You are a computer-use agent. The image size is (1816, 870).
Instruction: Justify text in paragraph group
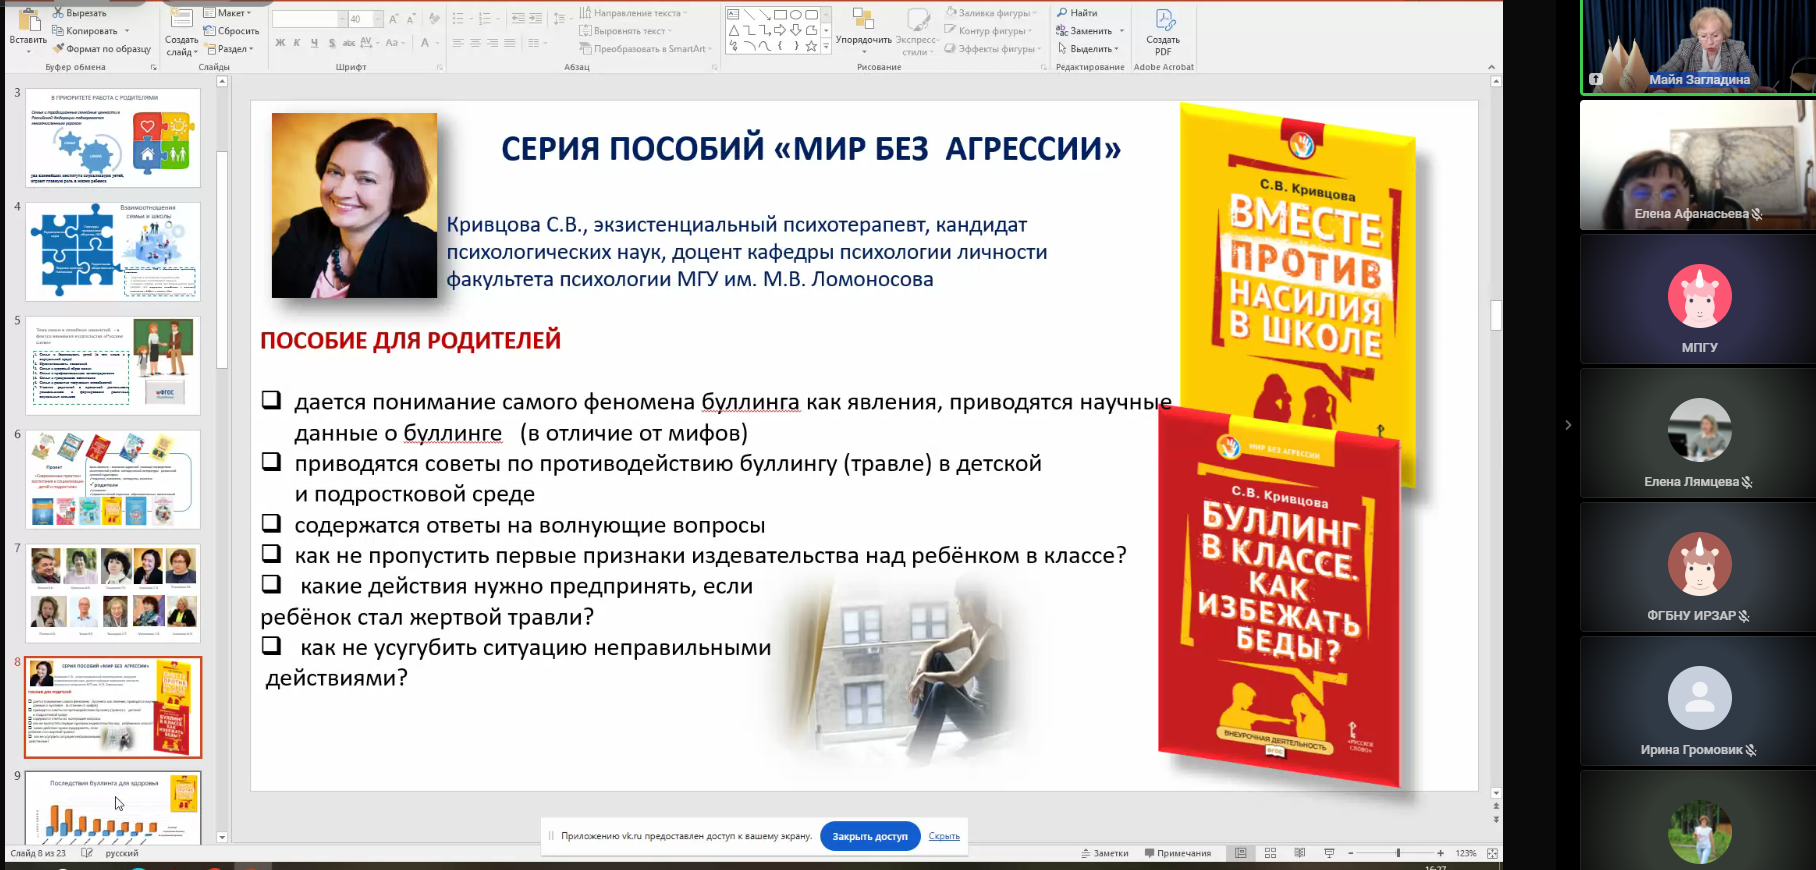509,43
